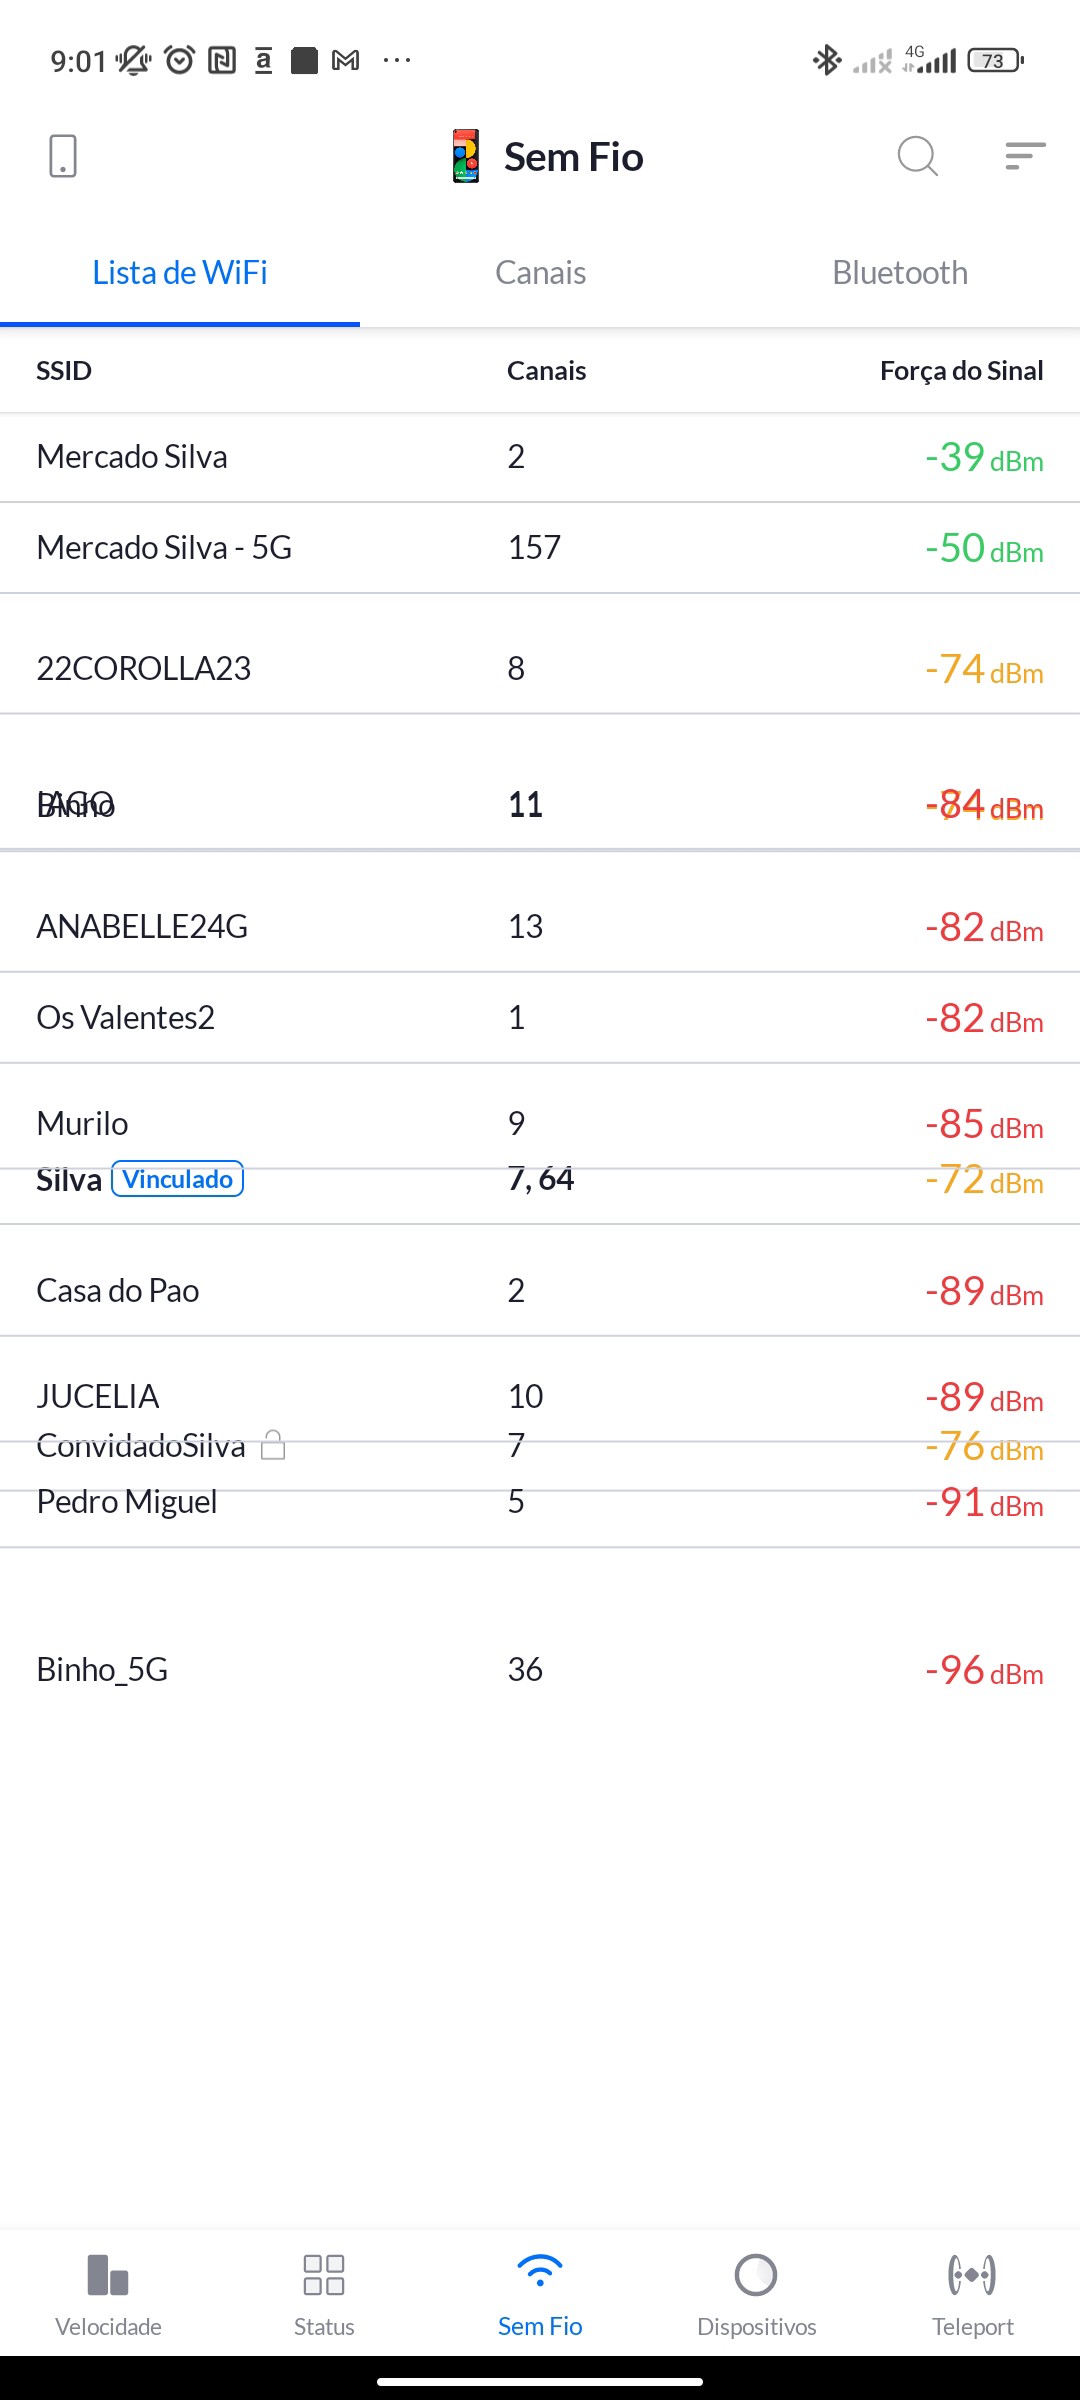Tap the Pixel phone icon in title

click(x=466, y=156)
